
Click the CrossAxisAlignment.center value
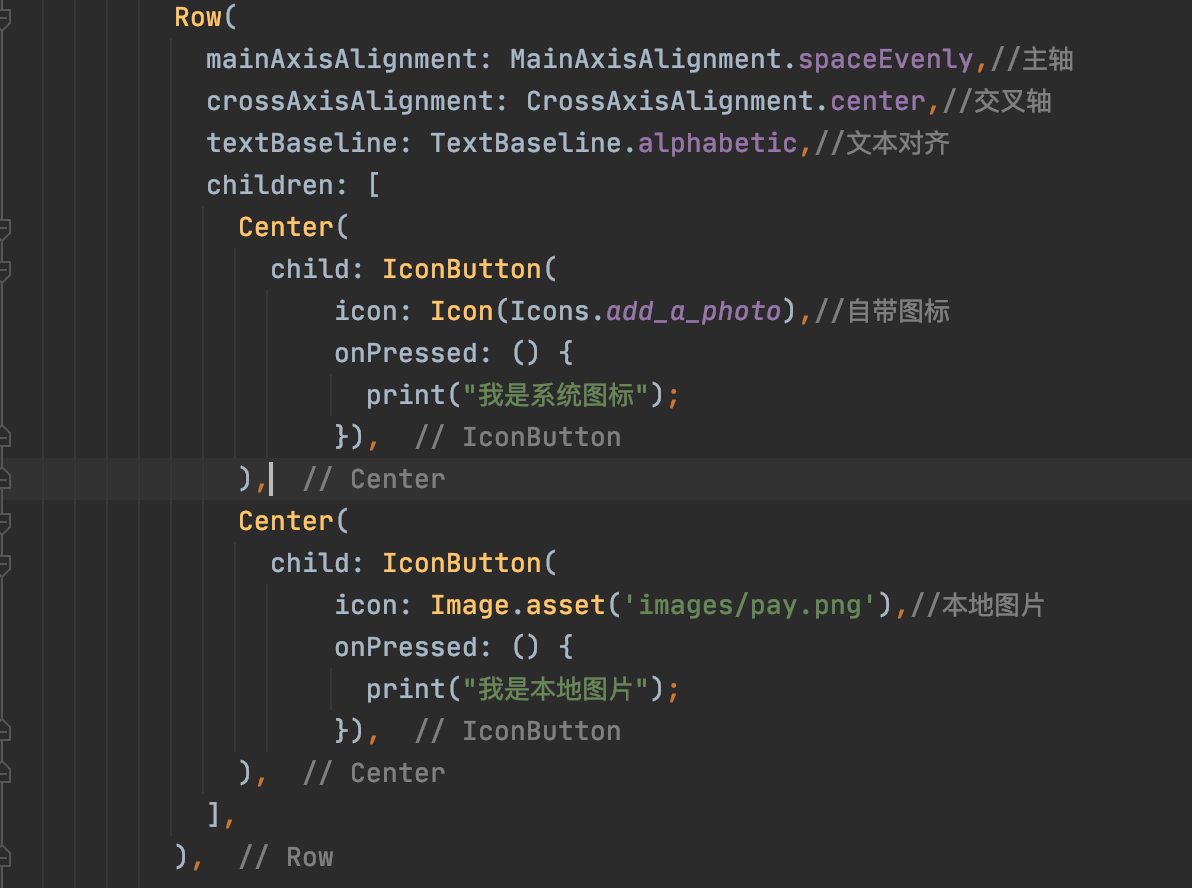(x=875, y=100)
